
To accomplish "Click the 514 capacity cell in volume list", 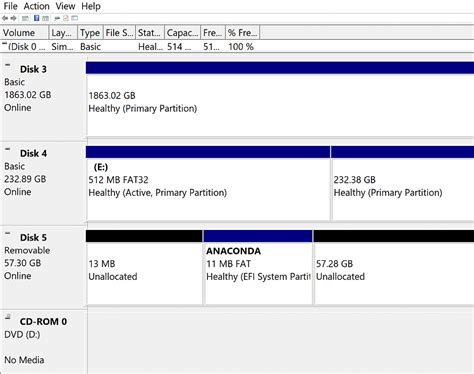I will [179, 47].
